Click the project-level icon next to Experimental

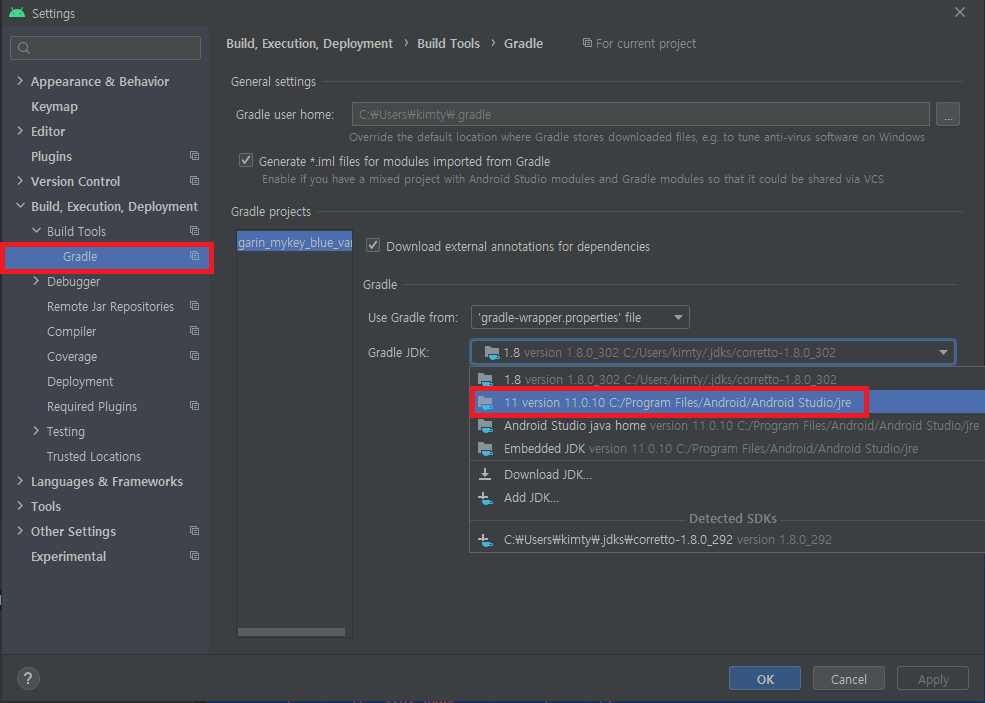(x=195, y=557)
